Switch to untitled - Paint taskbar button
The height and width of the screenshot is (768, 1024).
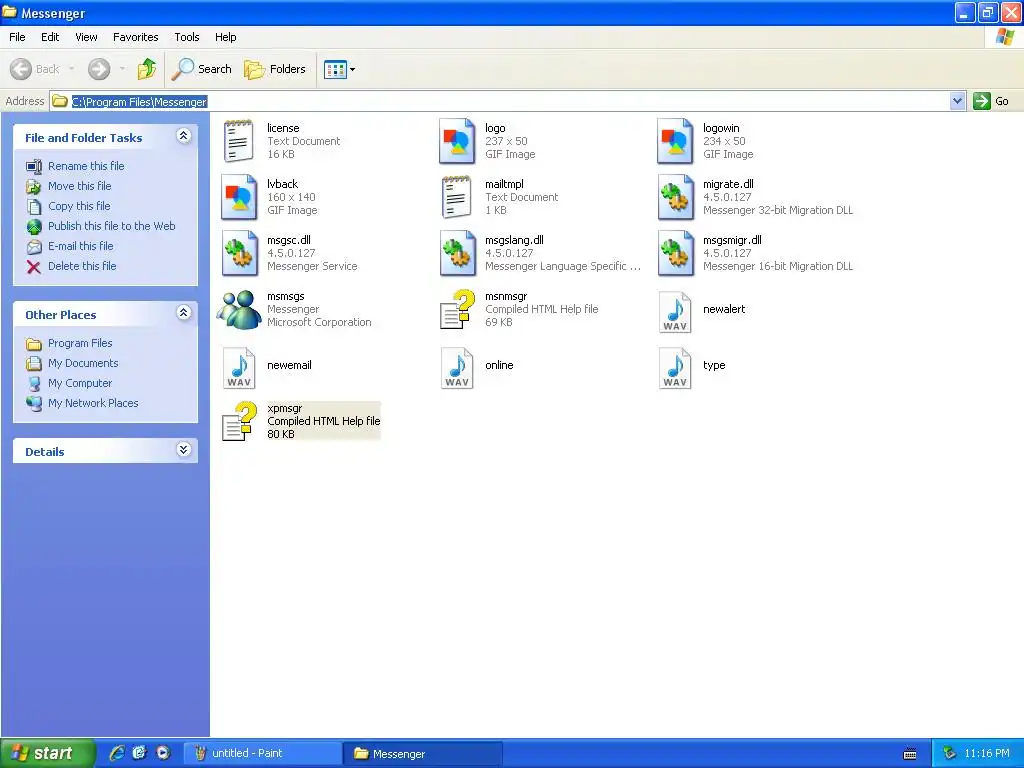point(262,754)
